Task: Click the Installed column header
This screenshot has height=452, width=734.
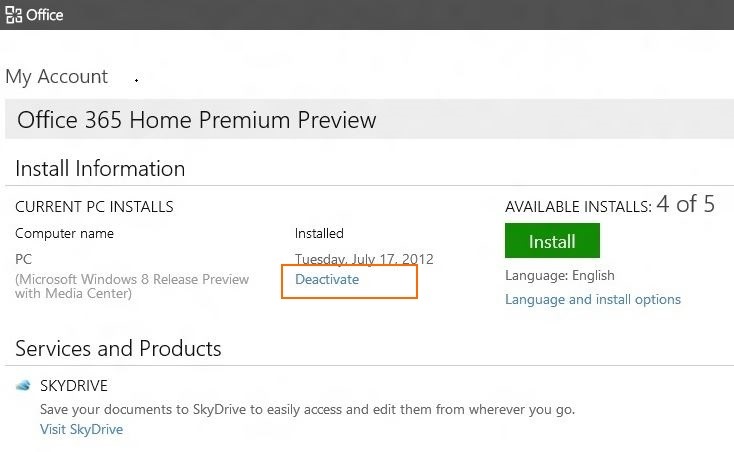Action: click(x=319, y=233)
